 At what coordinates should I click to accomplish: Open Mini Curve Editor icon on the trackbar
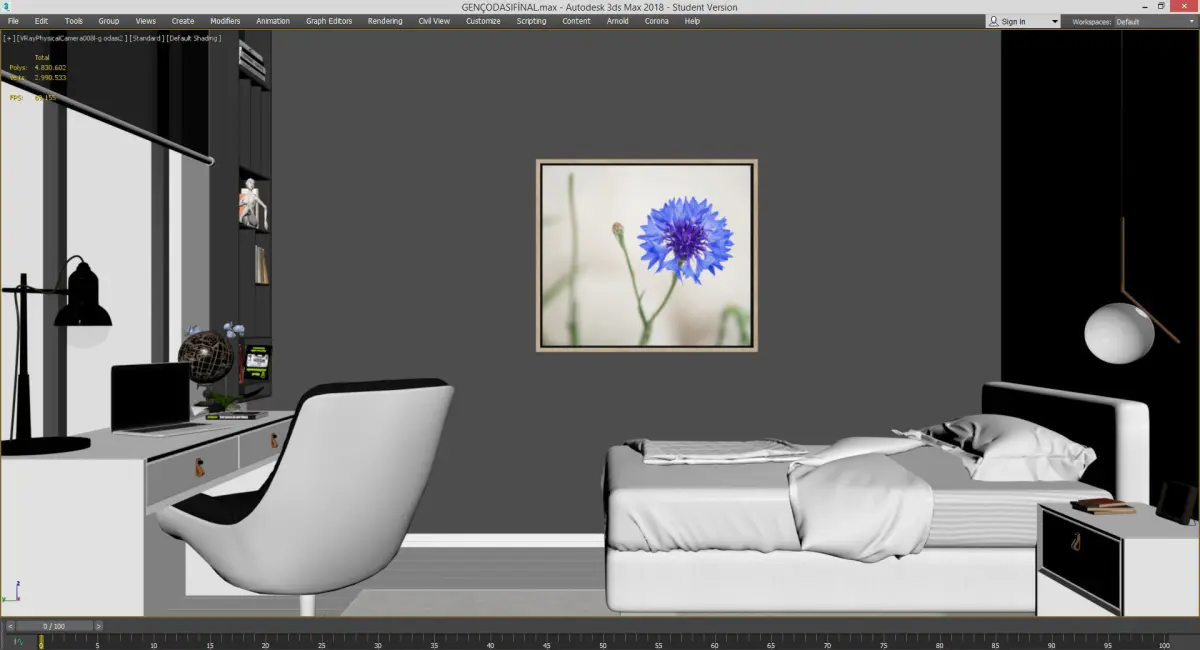pos(18,641)
